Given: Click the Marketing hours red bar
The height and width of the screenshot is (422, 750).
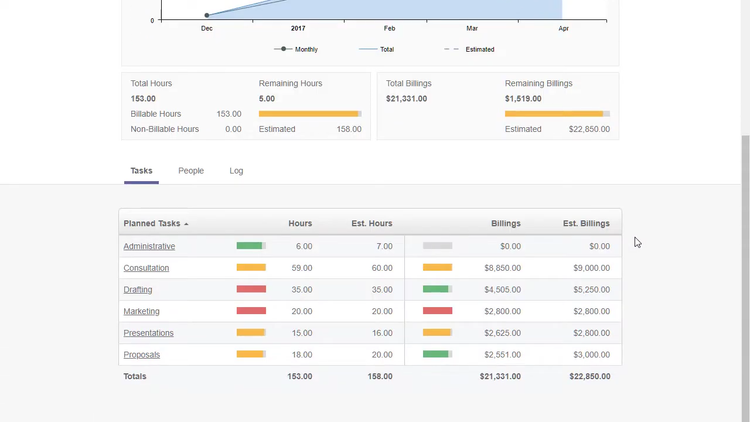Looking at the screenshot, I should (x=251, y=311).
